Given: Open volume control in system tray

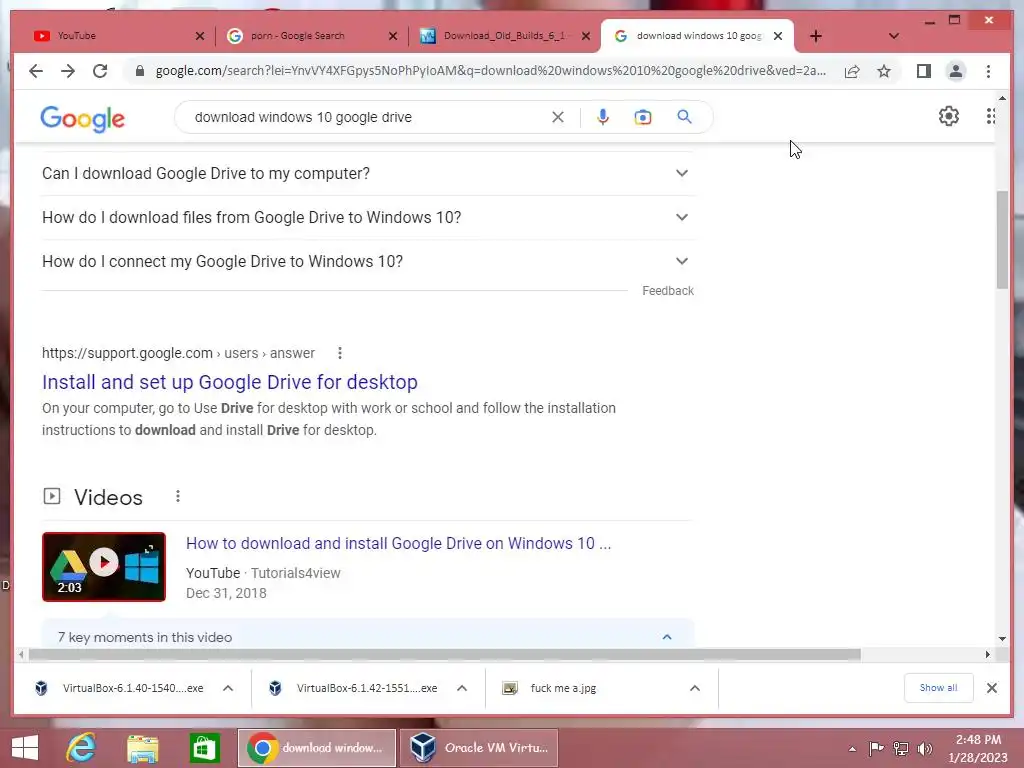Looking at the screenshot, I should click(x=925, y=748).
